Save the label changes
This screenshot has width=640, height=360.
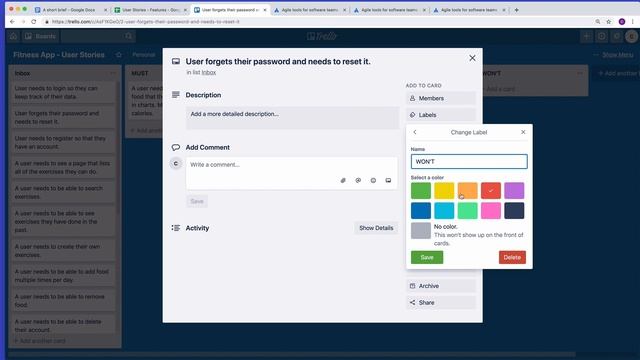[x=427, y=257]
